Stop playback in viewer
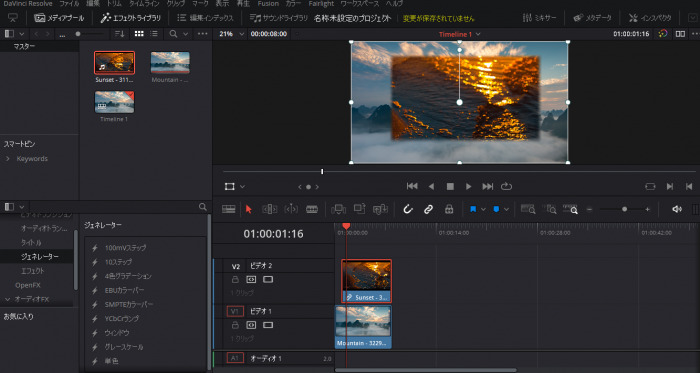Screen dimensions: 700x373 click(x=450, y=186)
